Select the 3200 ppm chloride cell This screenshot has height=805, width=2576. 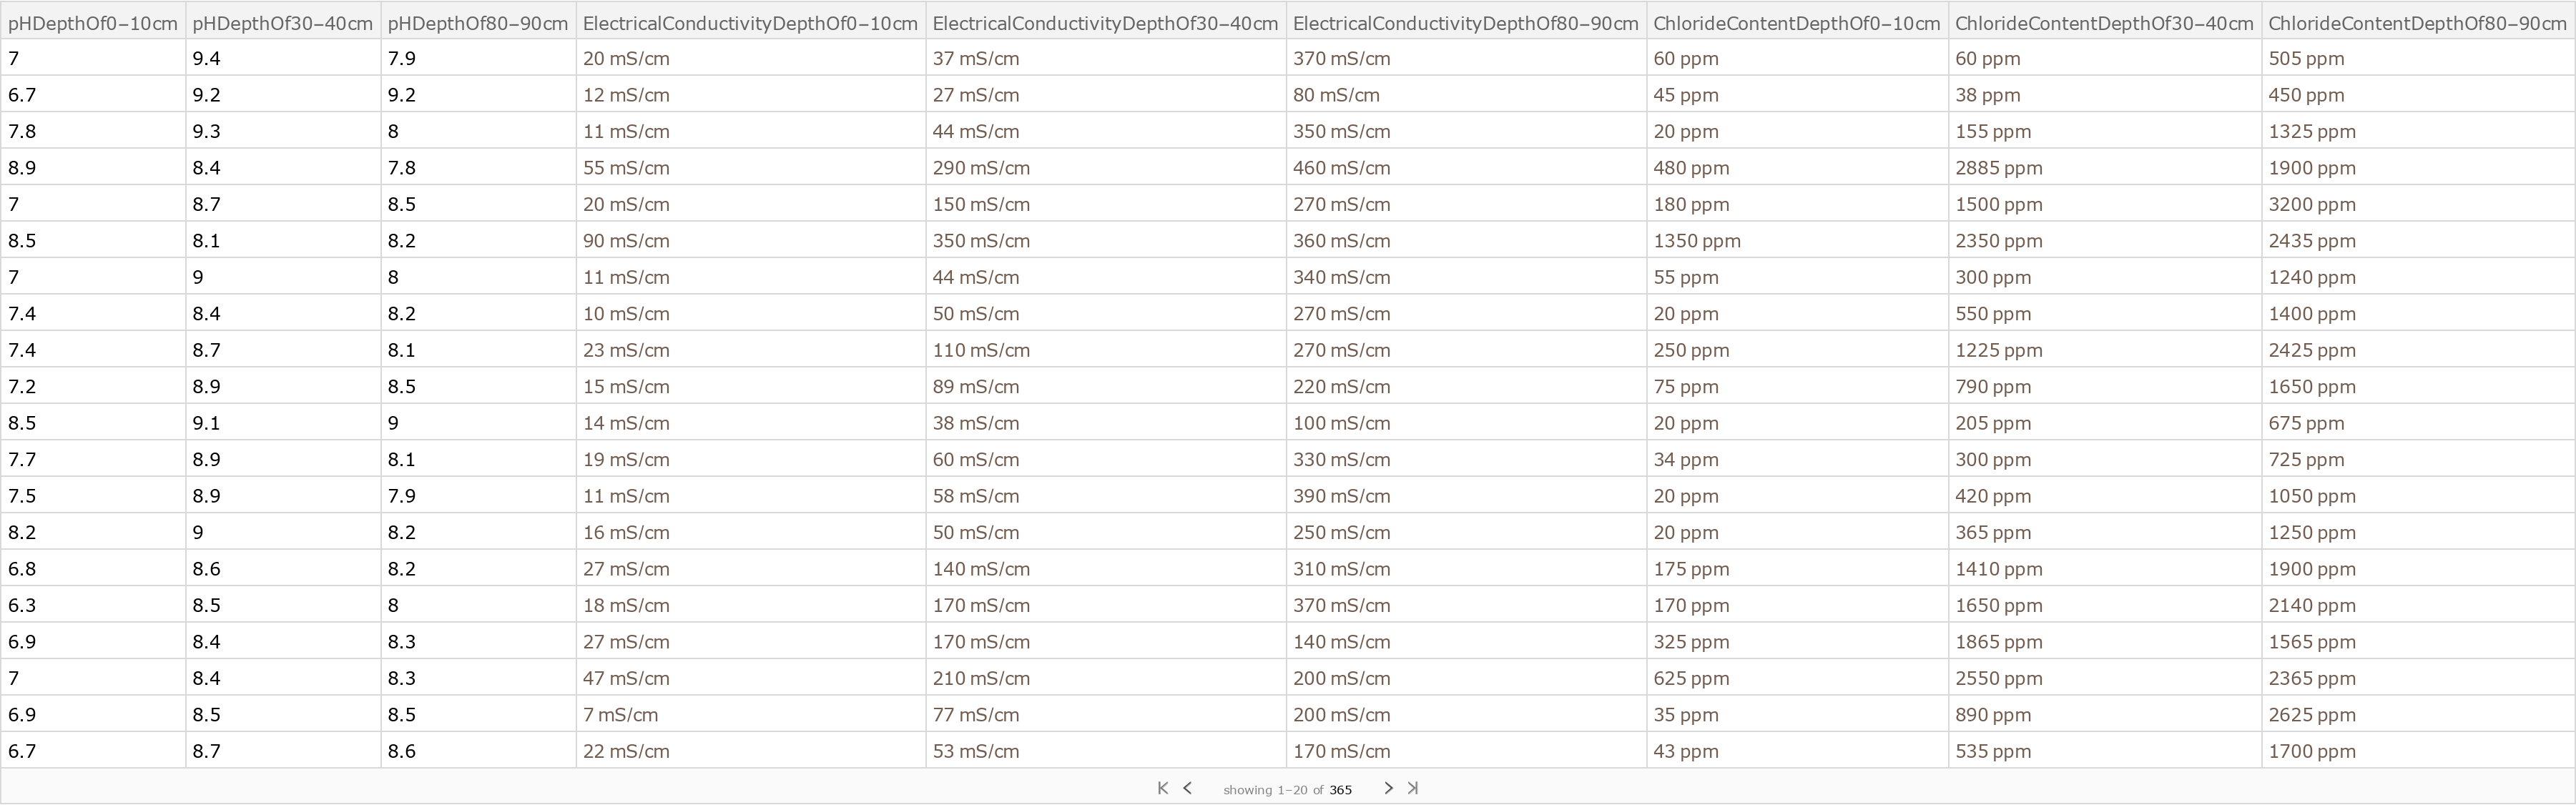pos(2312,204)
